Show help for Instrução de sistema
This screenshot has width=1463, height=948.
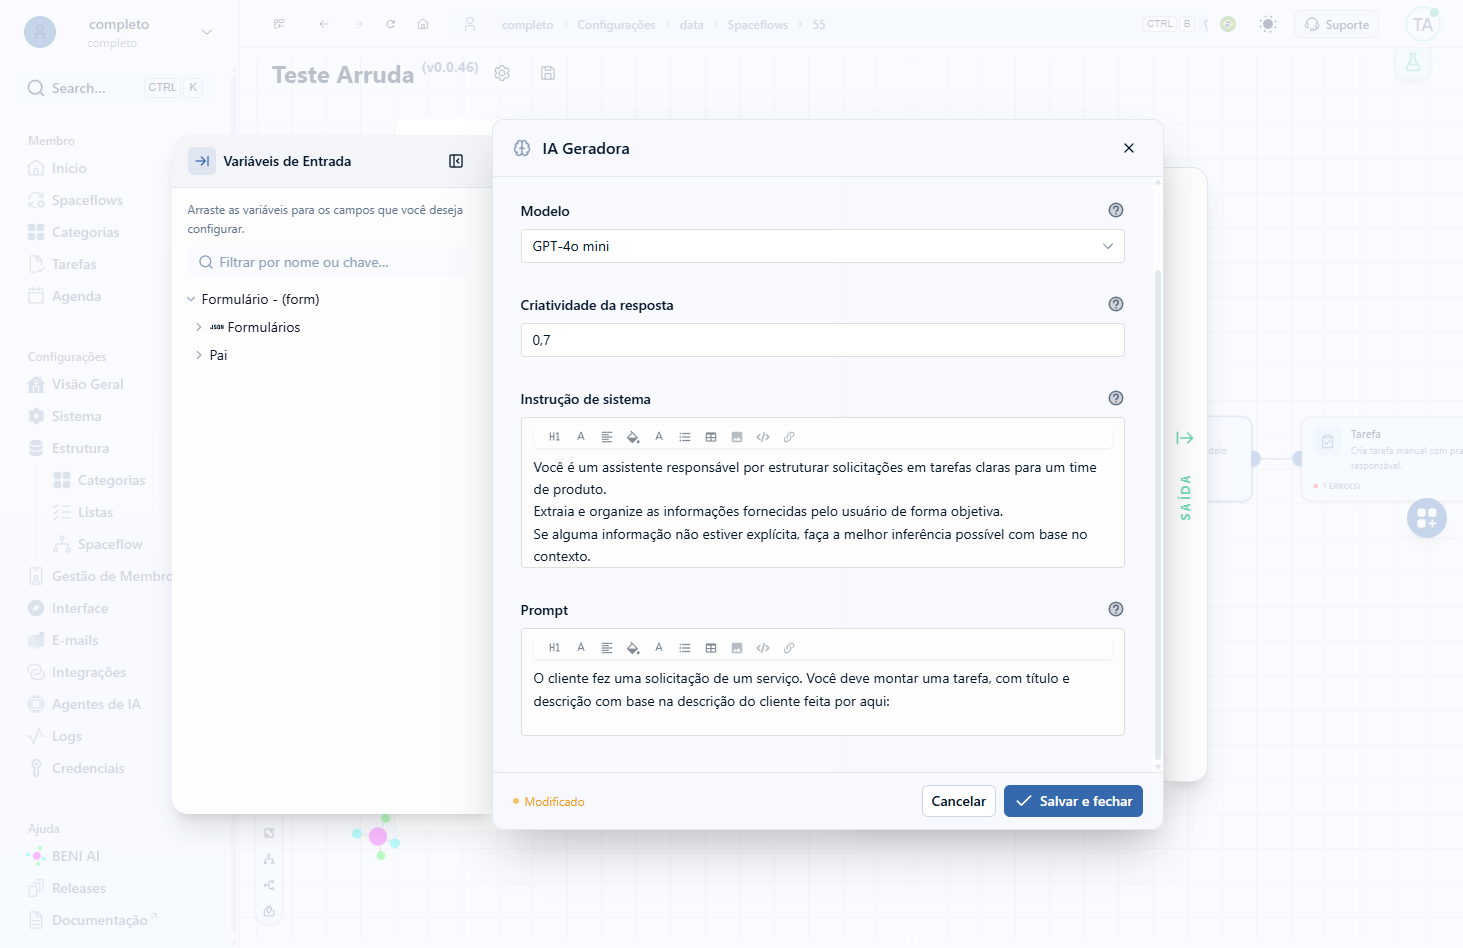[x=1116, y=398]
